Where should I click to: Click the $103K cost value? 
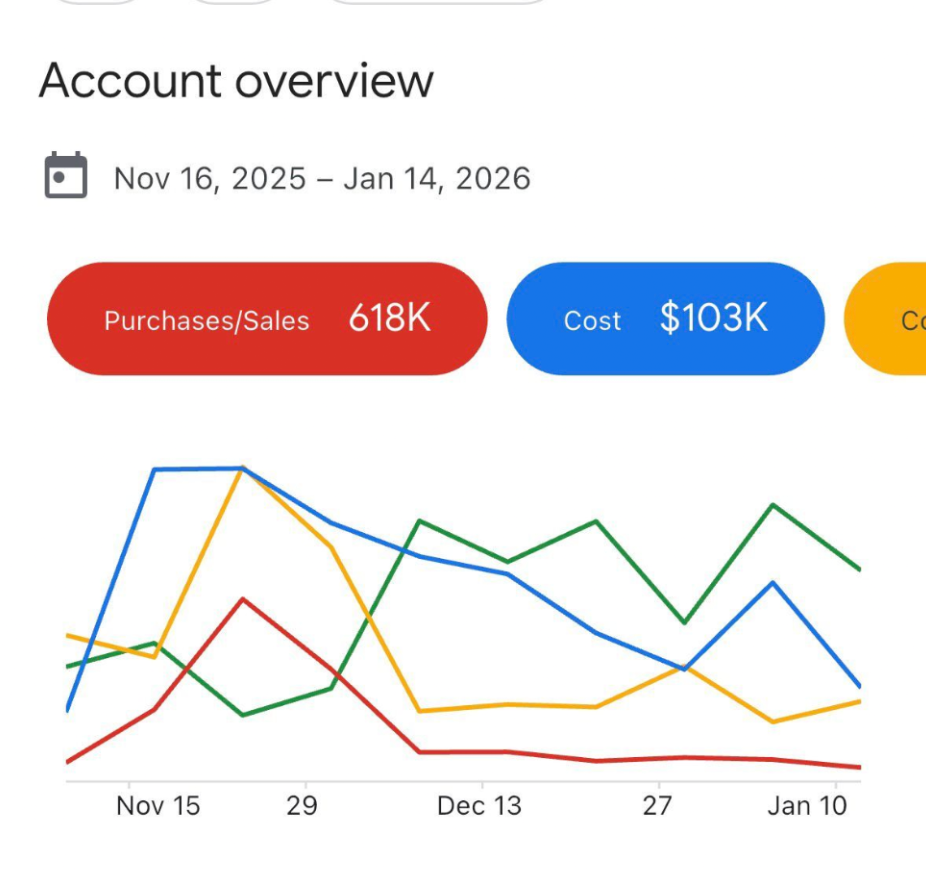(714, 318)
